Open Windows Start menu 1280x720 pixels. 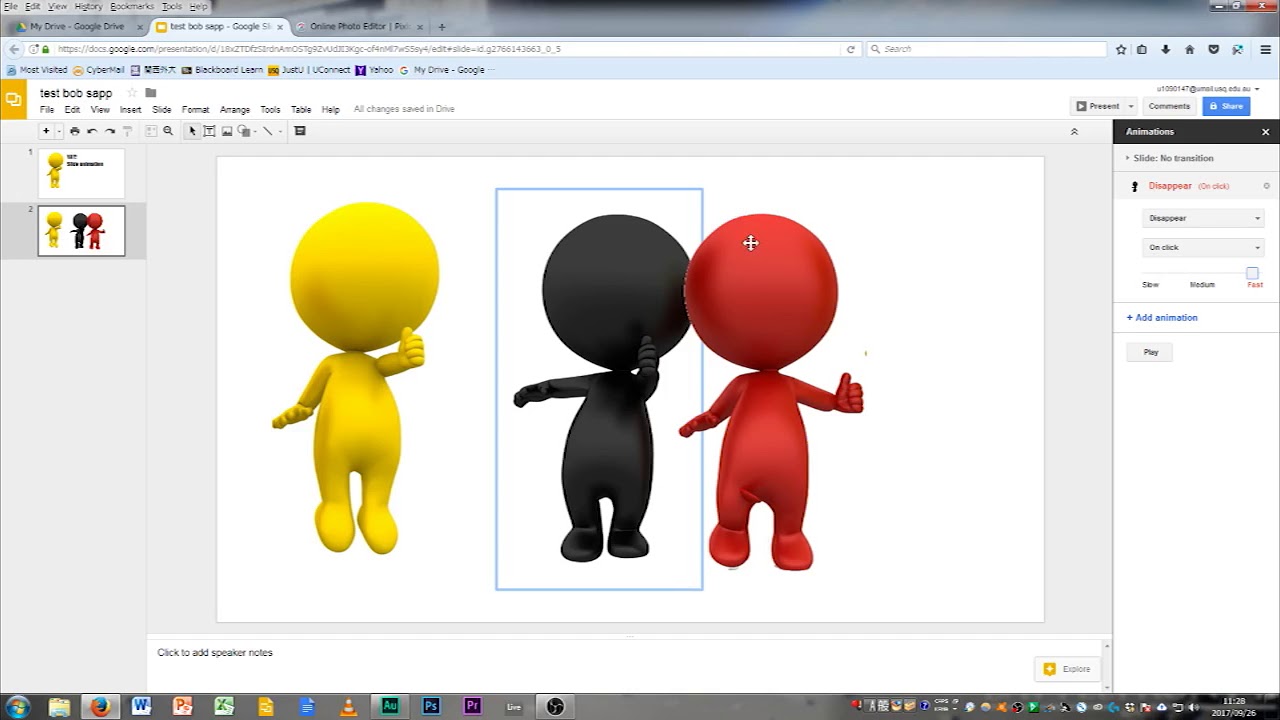click(x=18, y=706)
